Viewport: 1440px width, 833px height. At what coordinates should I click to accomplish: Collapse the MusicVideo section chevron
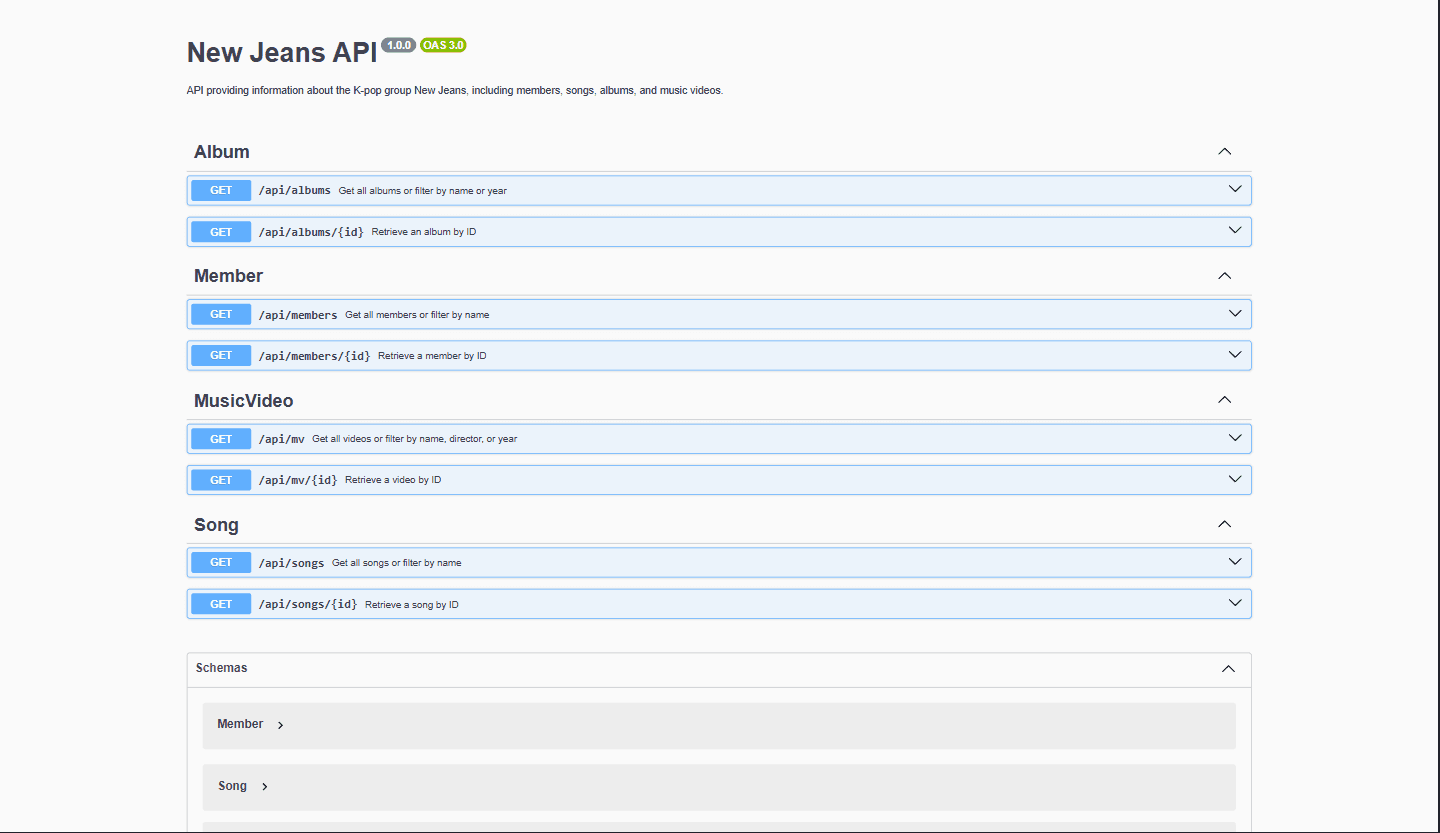(1224, 400)
